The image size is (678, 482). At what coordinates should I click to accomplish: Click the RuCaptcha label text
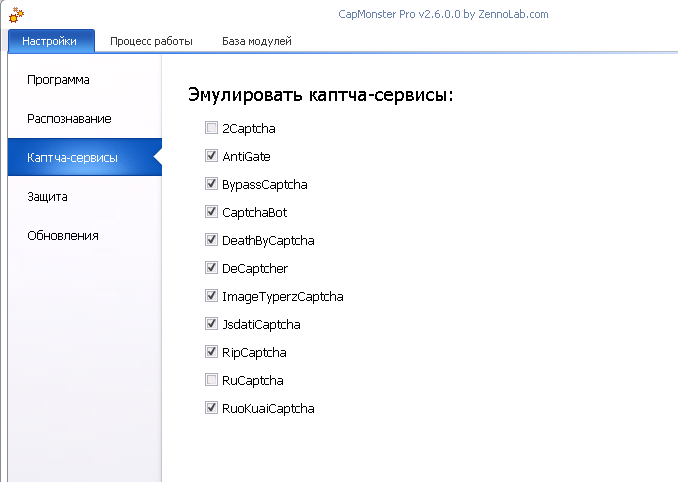[253, 381]
